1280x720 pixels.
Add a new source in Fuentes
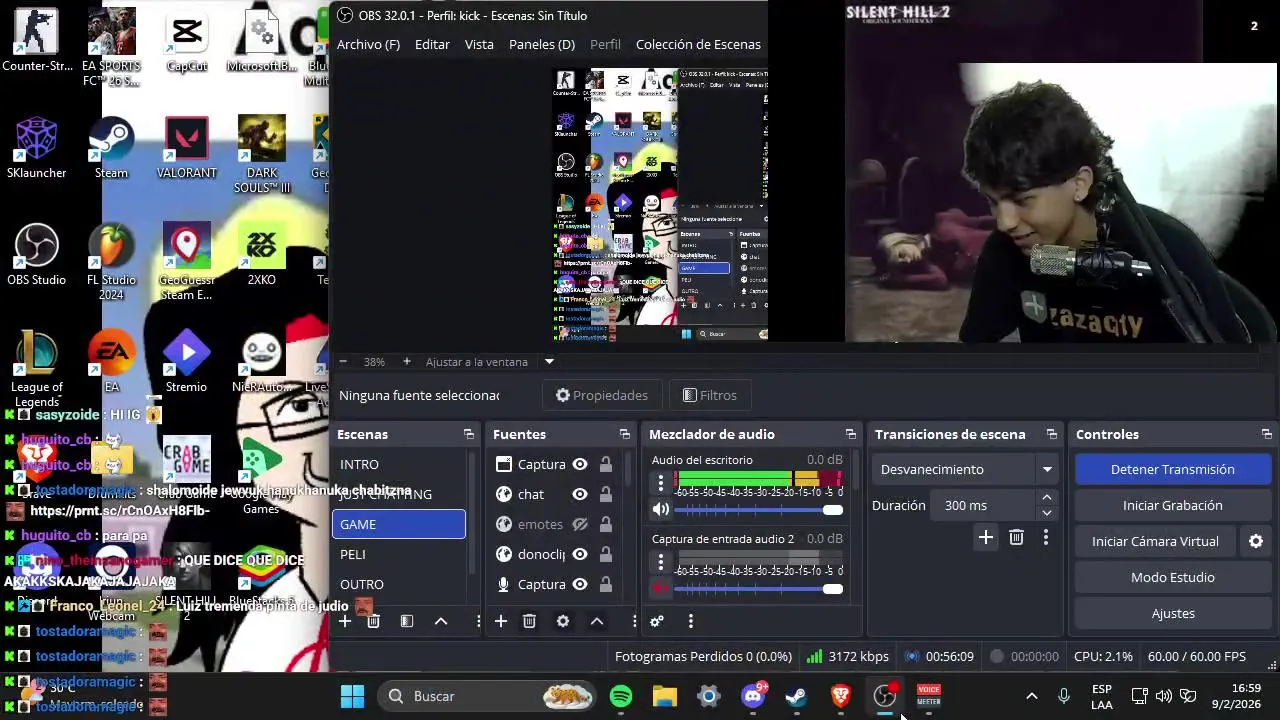pos(501,621)
